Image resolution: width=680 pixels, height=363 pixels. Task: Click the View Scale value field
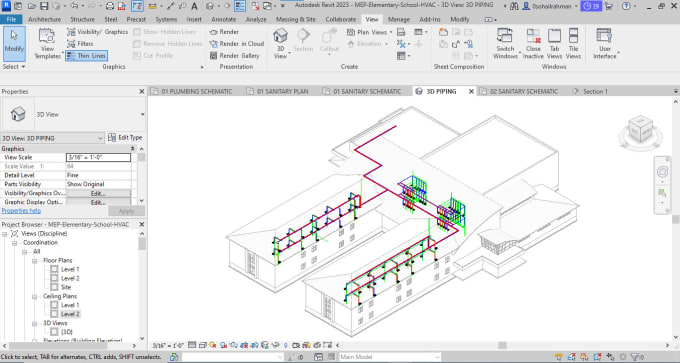coord(98,157)
